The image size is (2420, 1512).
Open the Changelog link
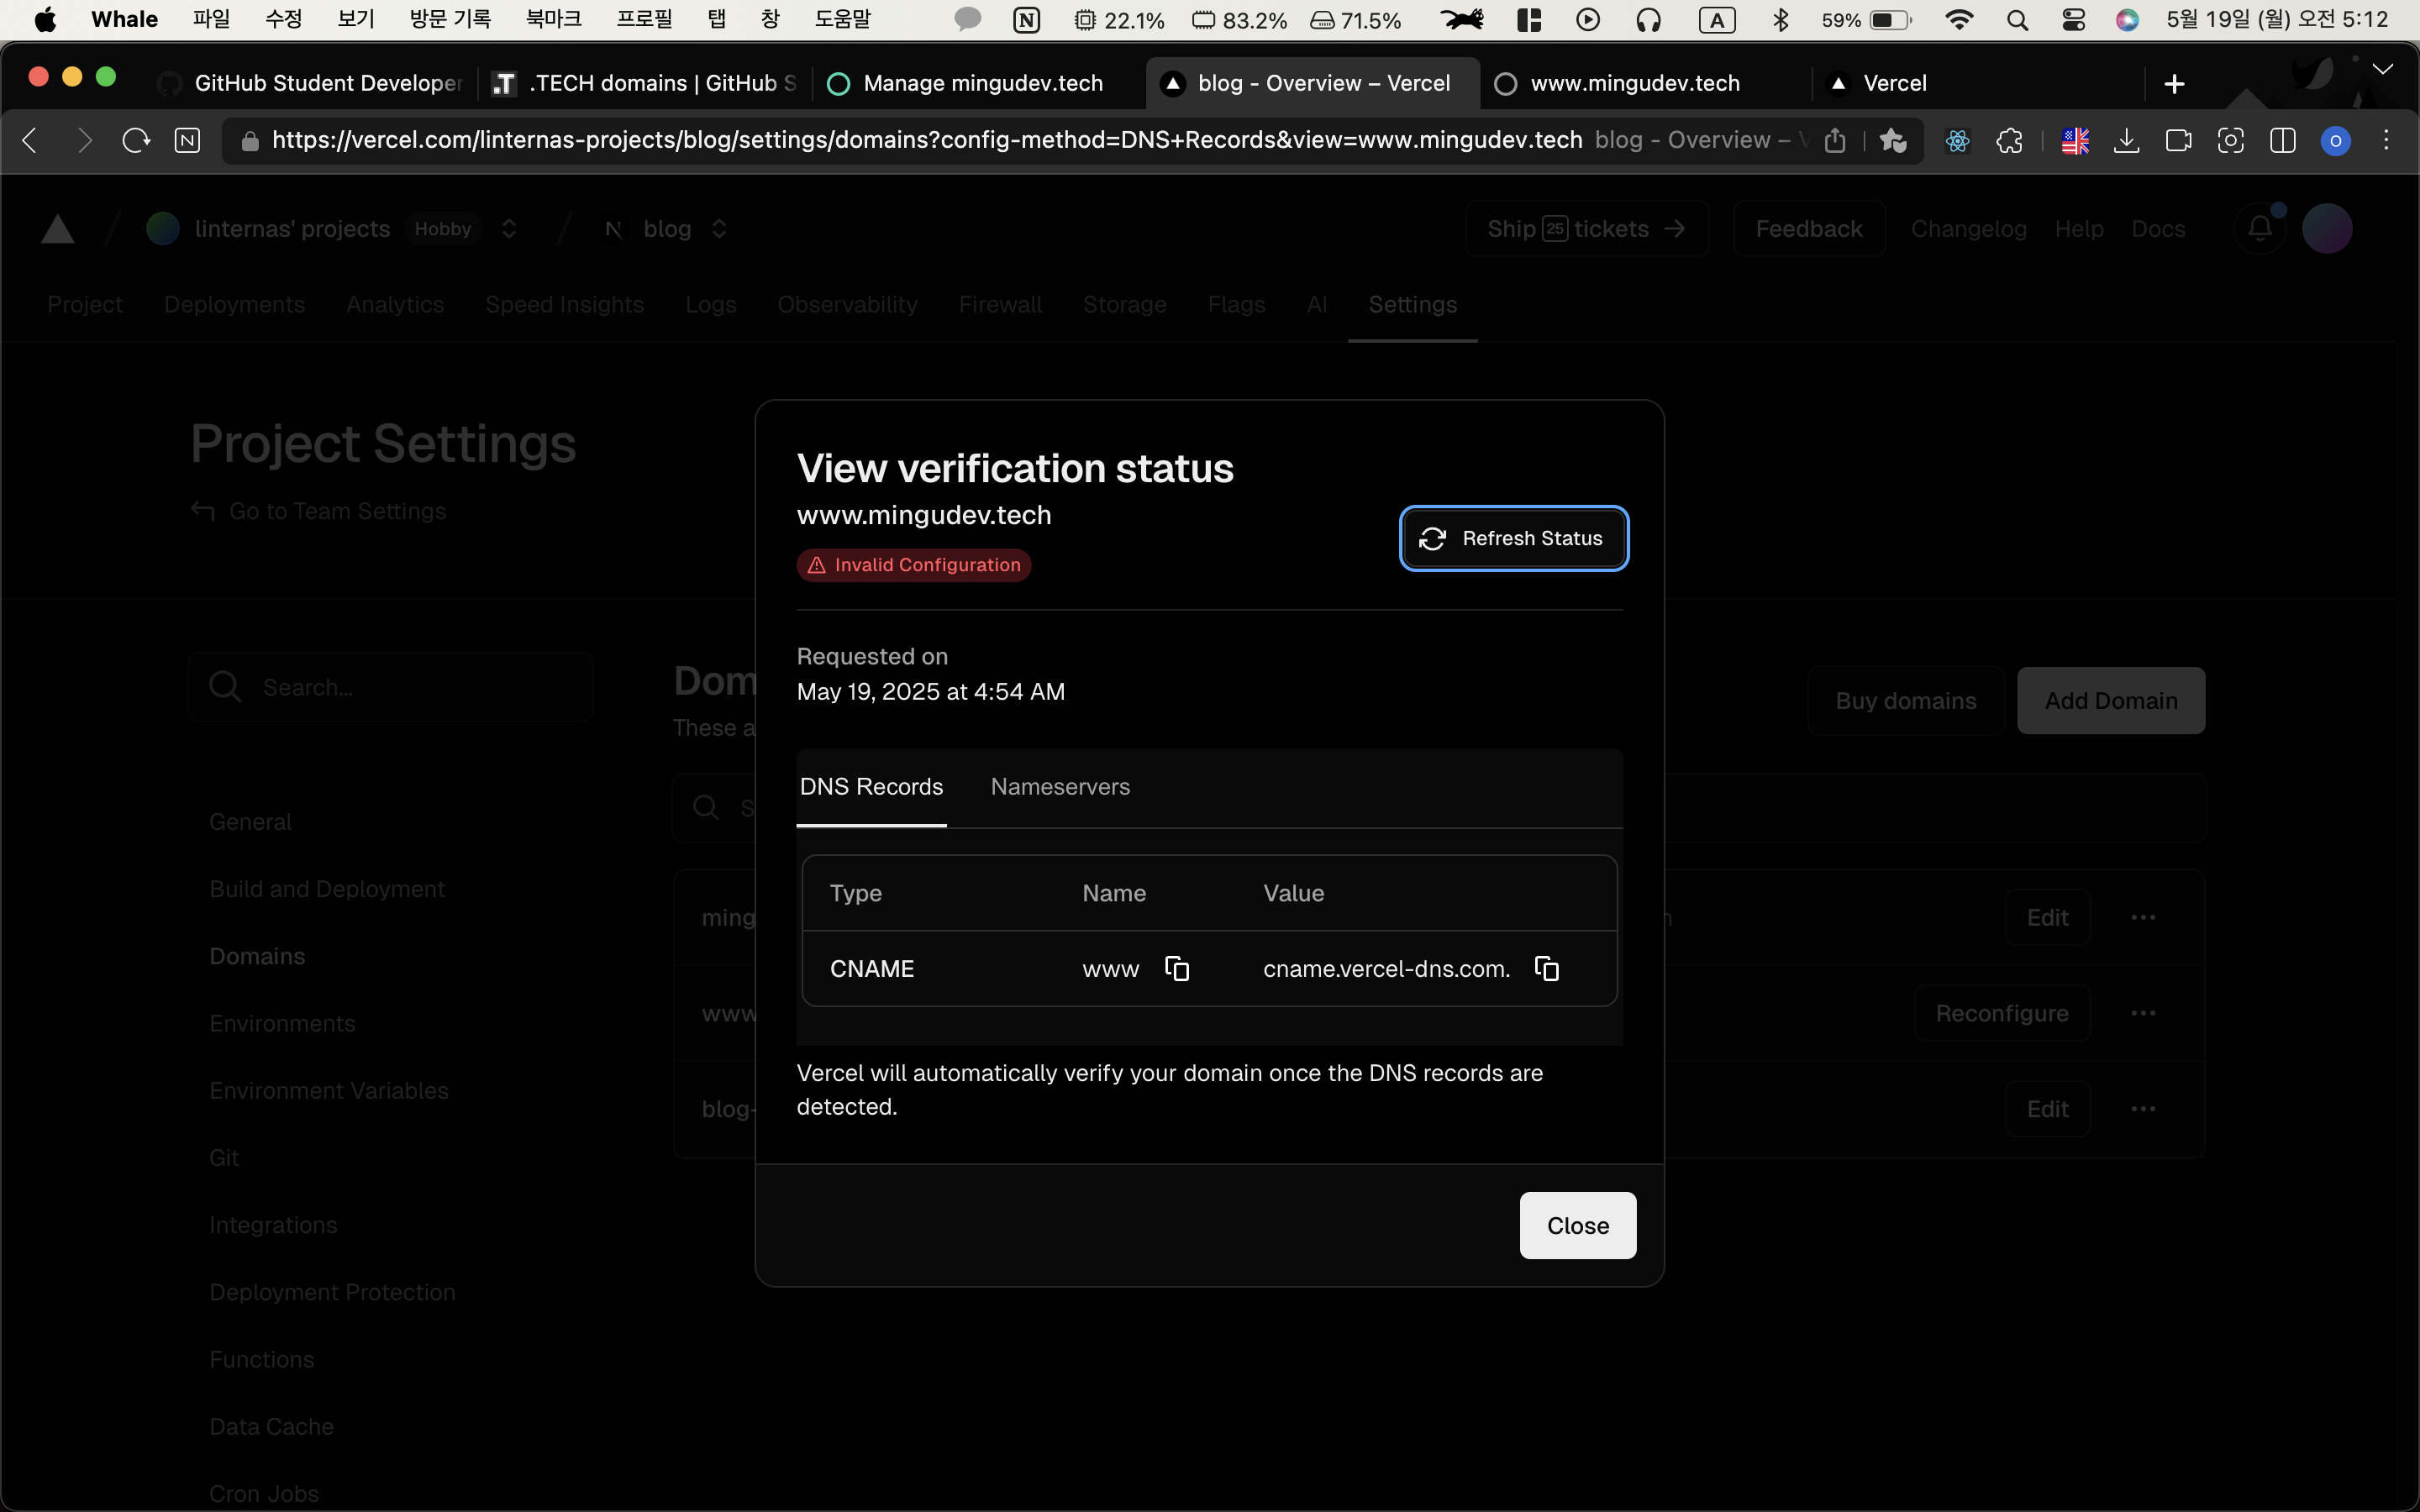point(1968,229)
